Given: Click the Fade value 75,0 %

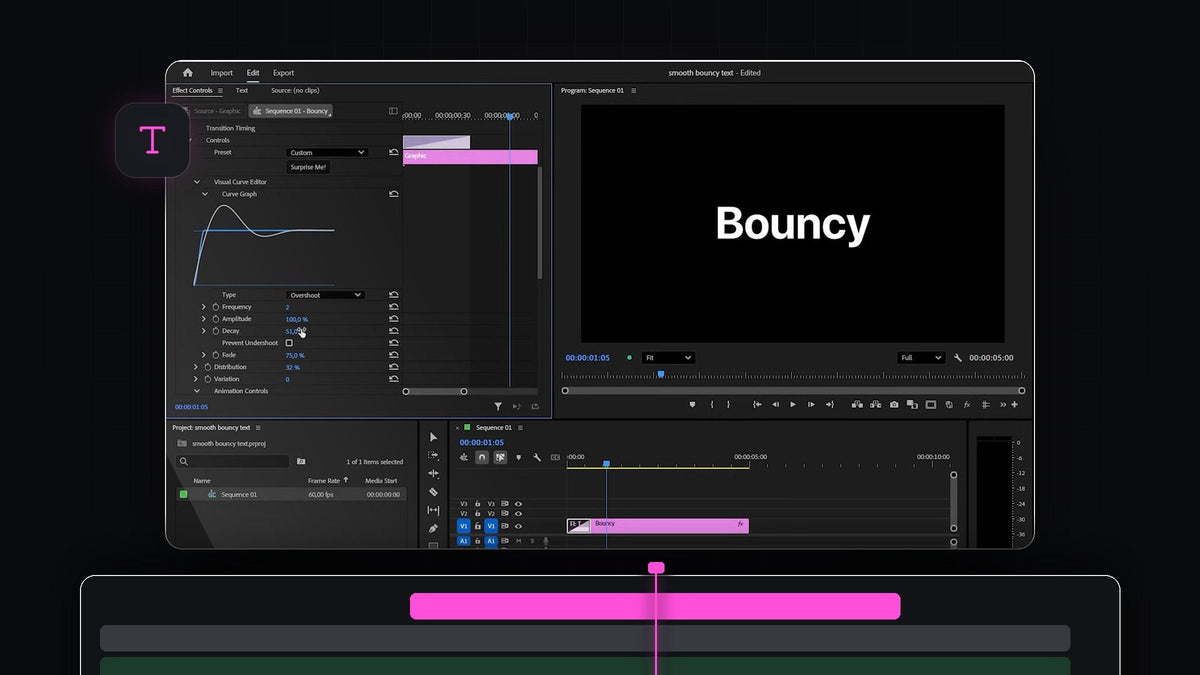Looking at the screenshot, I should pyautogui.click(x=295, y=355).
